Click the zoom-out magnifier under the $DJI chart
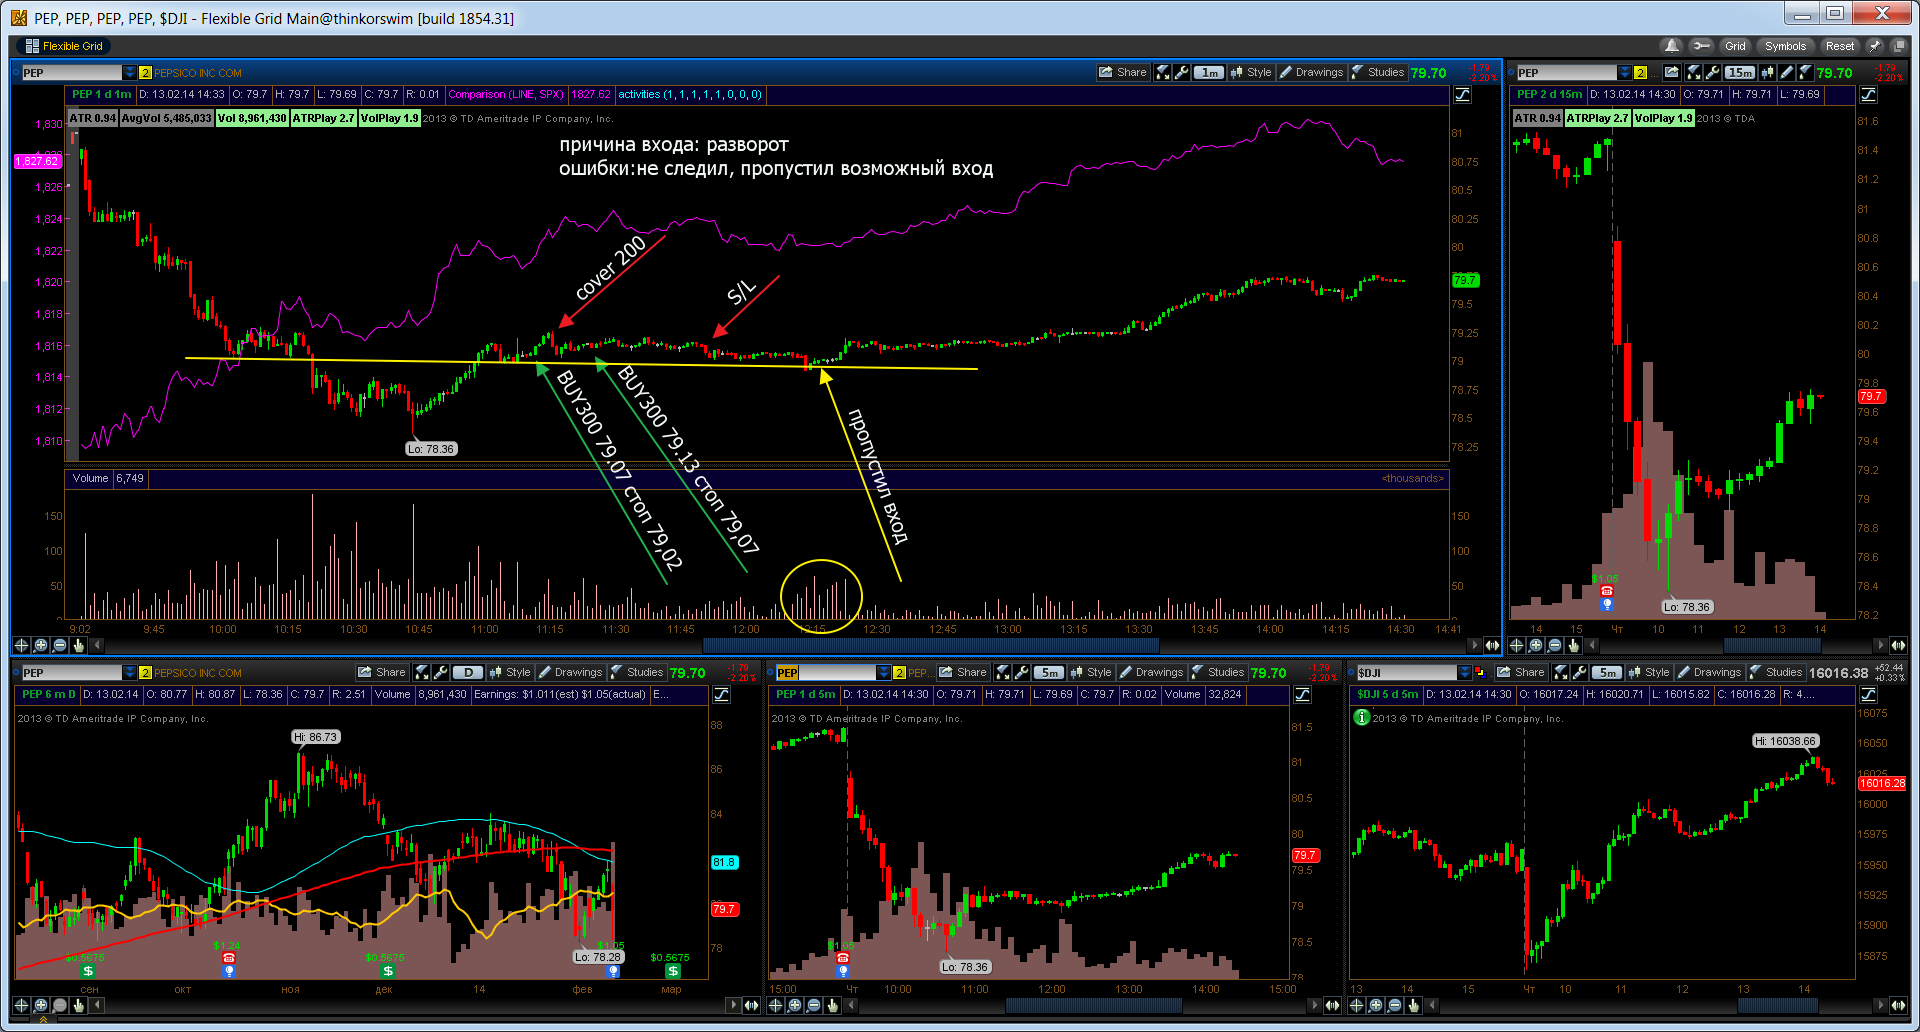The image size is (1920, 1032). [x=1395, y=1005]
